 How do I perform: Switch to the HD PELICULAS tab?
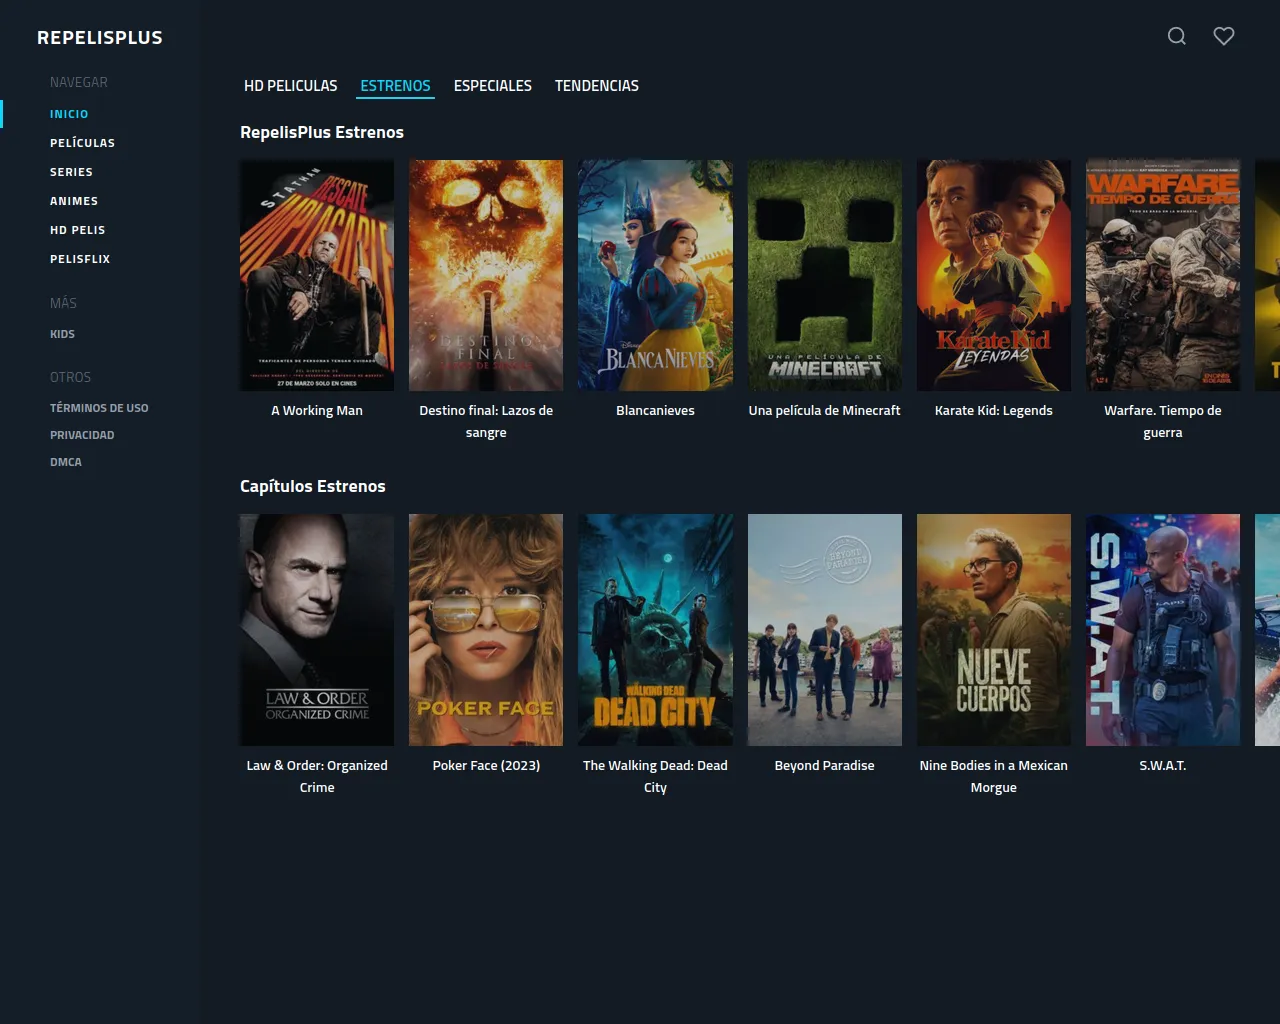291,86
